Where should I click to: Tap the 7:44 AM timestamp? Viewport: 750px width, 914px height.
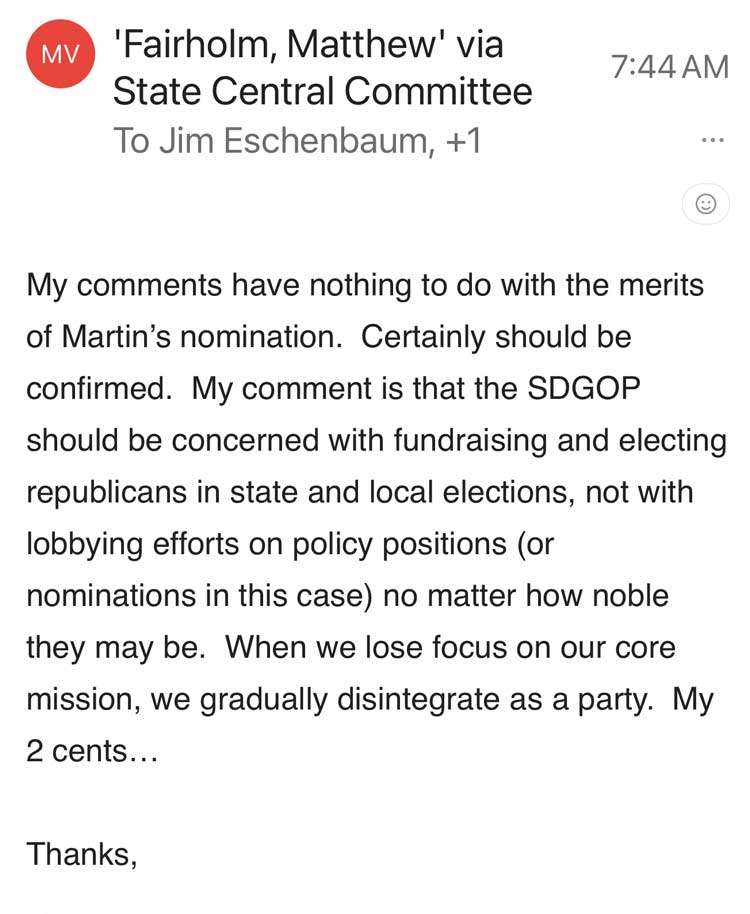(670, 66)
